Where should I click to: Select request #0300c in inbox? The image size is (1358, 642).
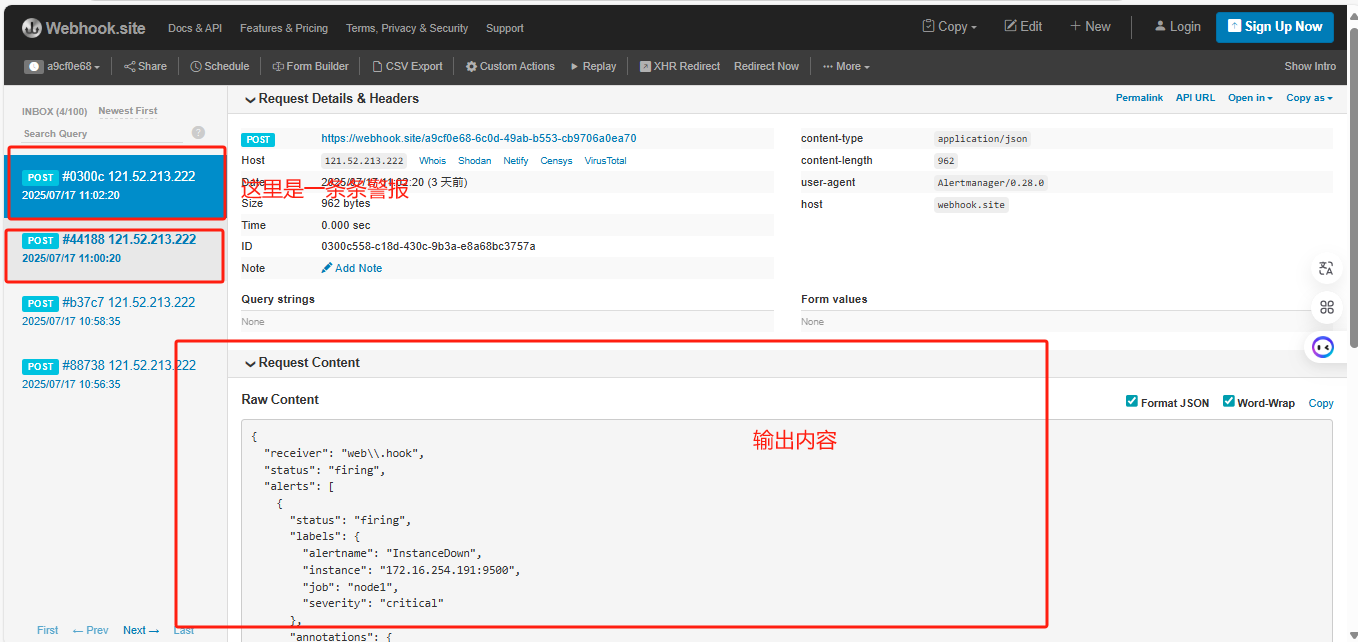click(x=116, y=185)
